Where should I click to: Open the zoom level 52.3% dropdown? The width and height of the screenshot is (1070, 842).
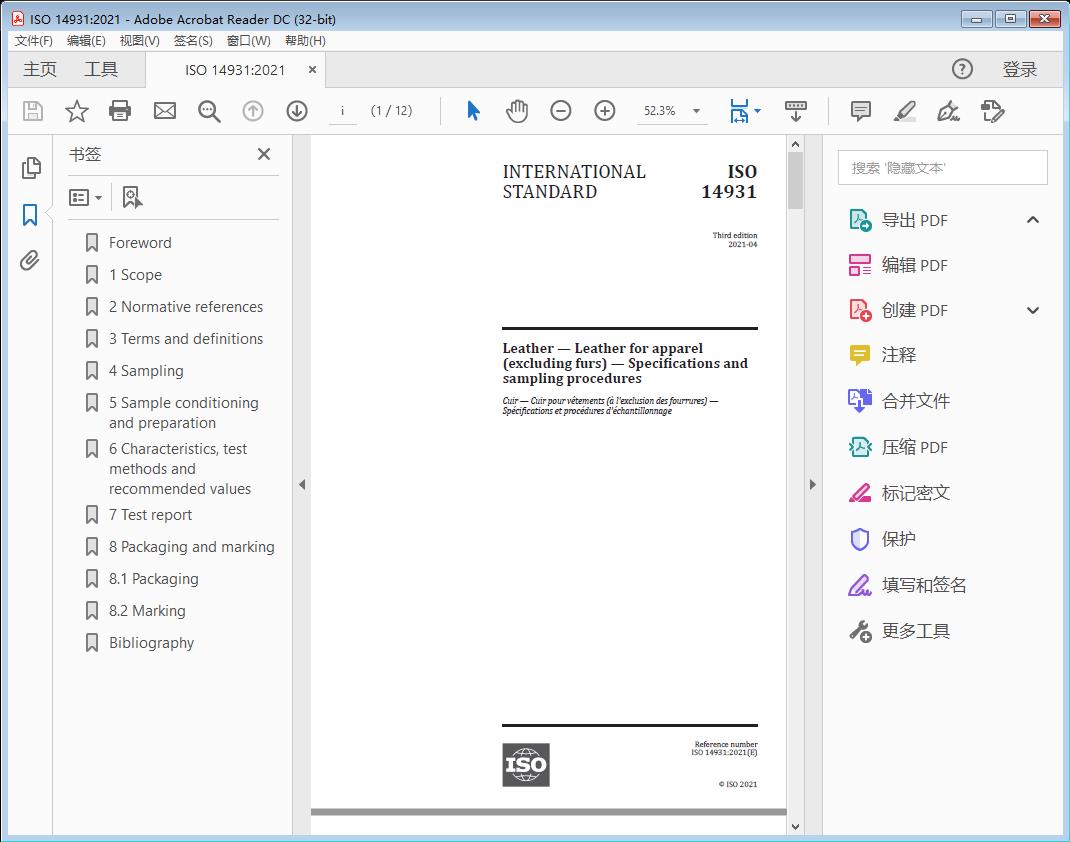click(696, 111)
